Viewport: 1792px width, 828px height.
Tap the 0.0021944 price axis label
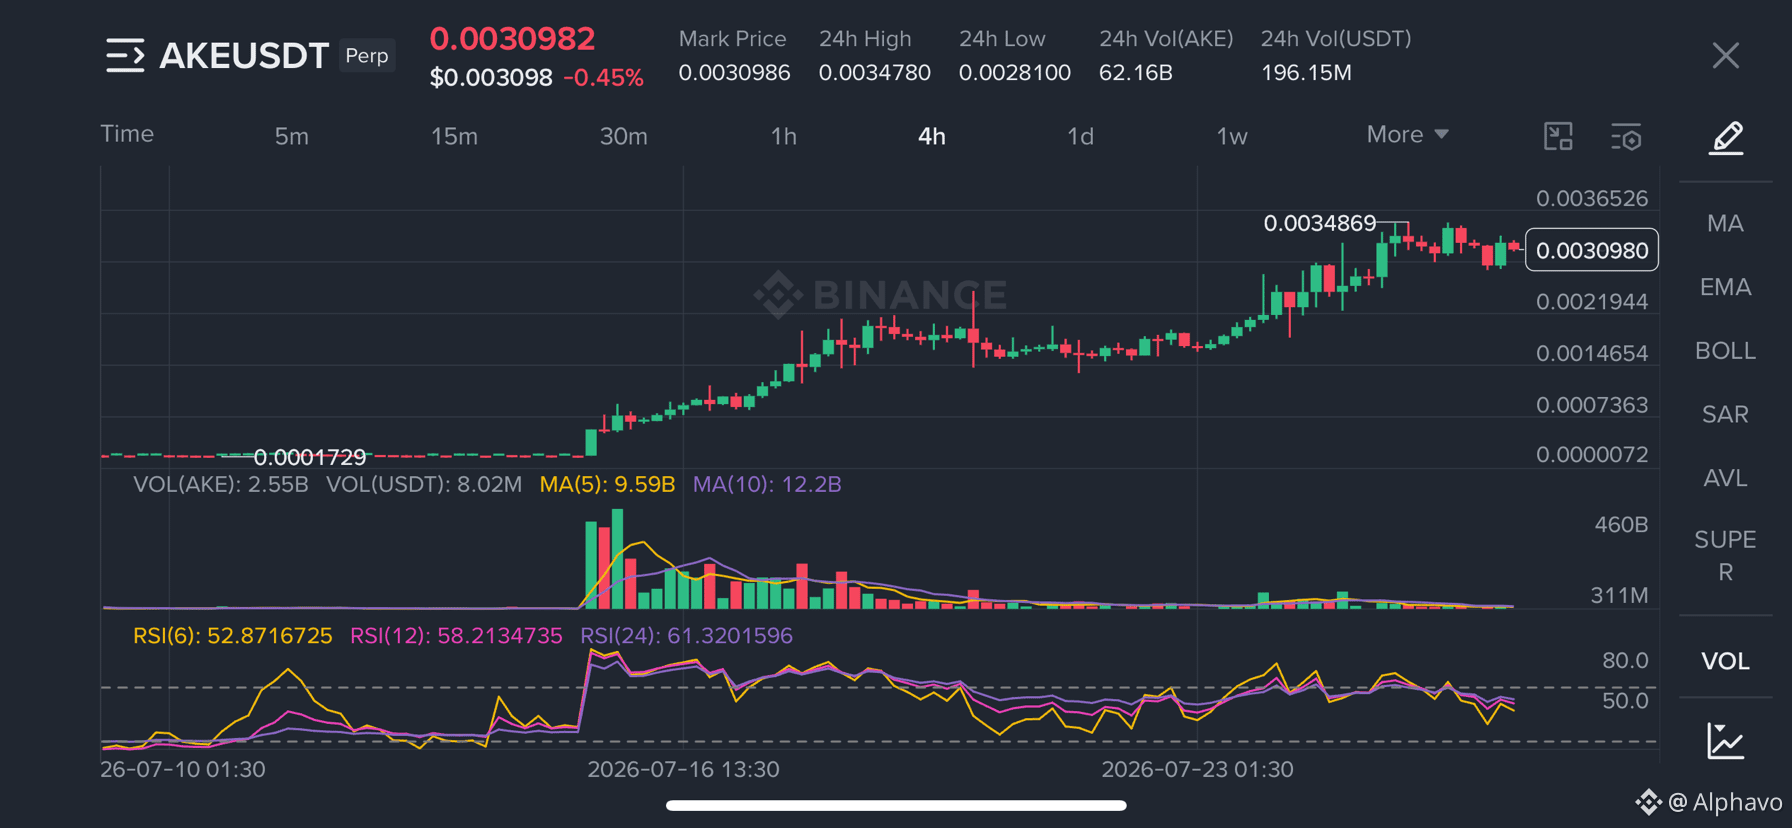point(1591,301)
